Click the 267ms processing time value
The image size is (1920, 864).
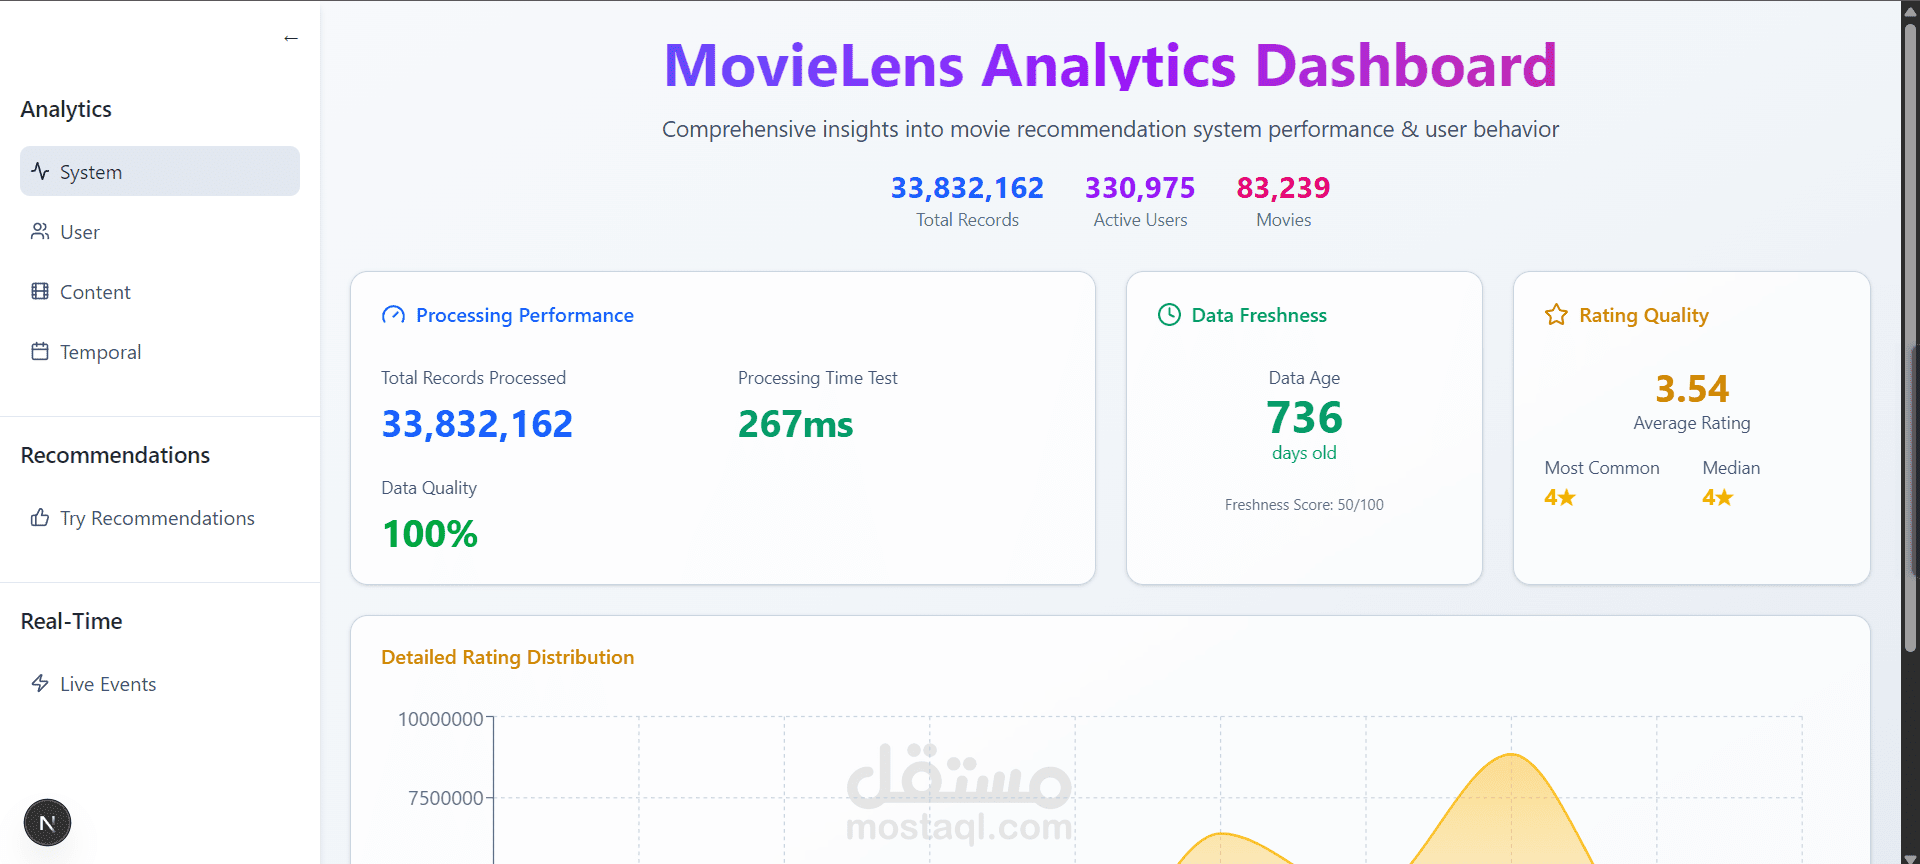(x=795, y=424)
